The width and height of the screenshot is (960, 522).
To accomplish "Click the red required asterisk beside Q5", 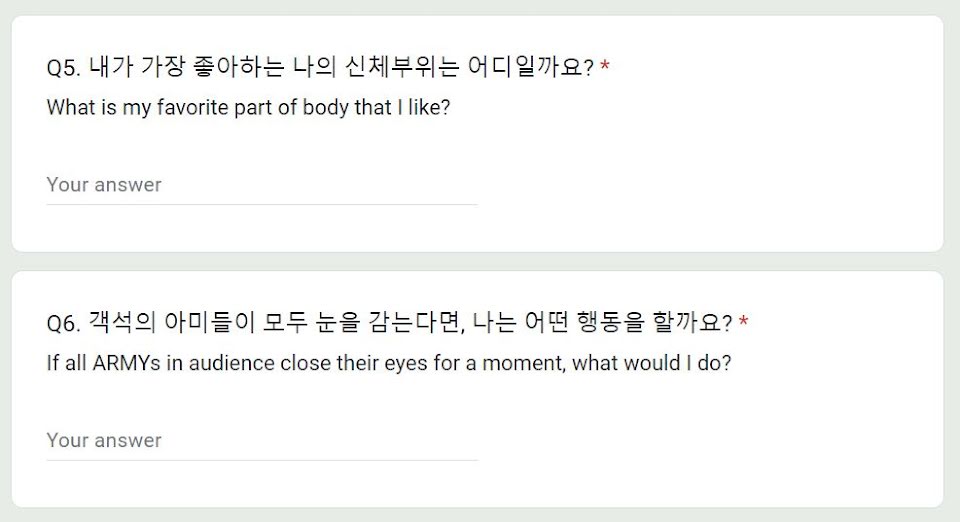I will (605, 65).
